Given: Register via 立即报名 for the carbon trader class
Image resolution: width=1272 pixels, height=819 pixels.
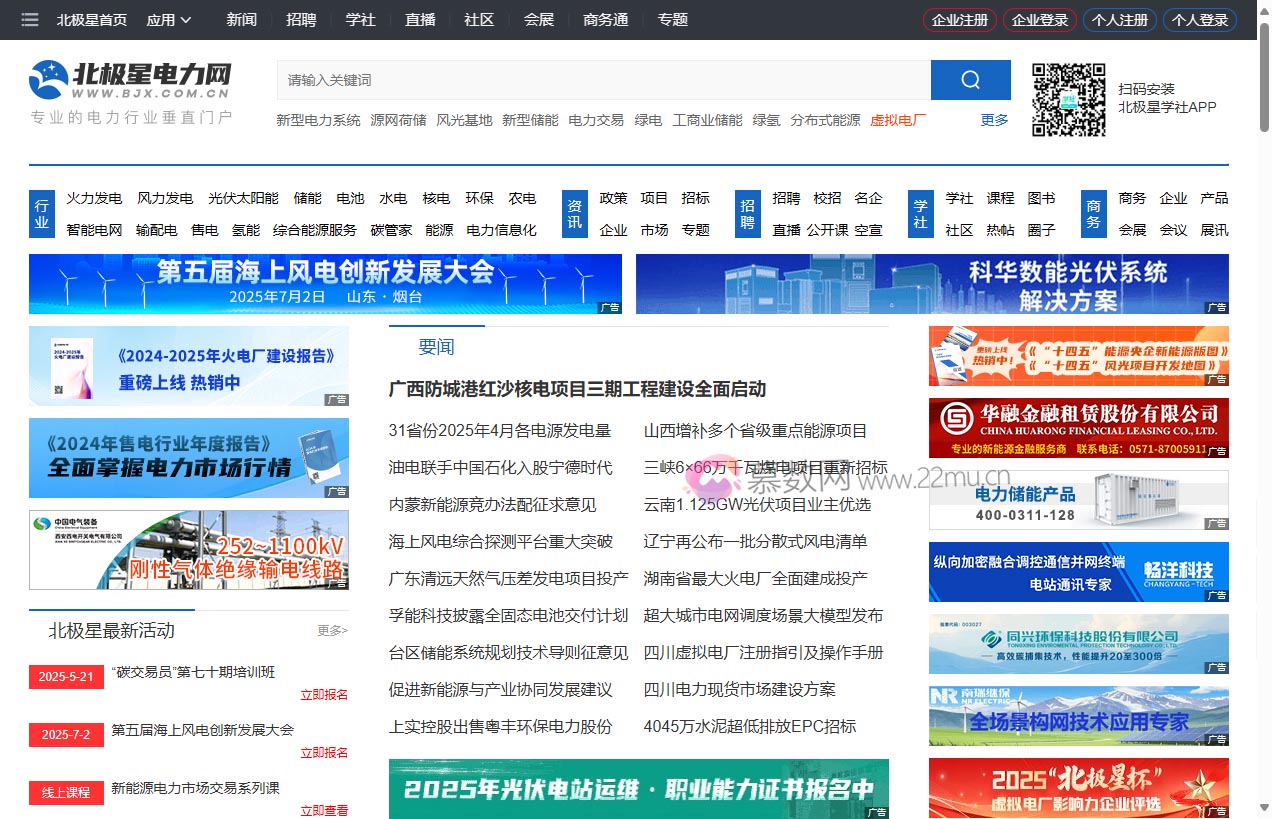Looking at the screenshot, I should [323, 694].
